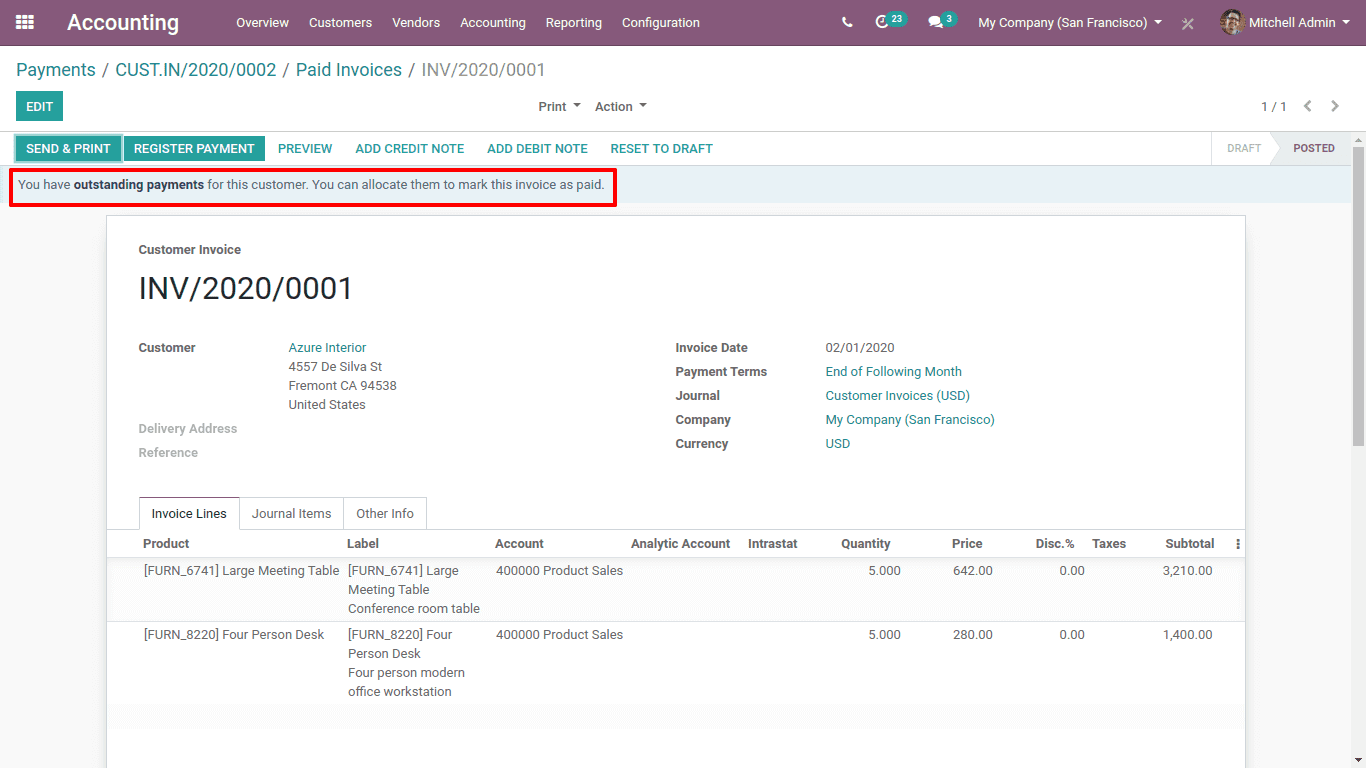Screen dimensions: 1366x768
Task: Go to next record arrow
Action: [1335, 106]
